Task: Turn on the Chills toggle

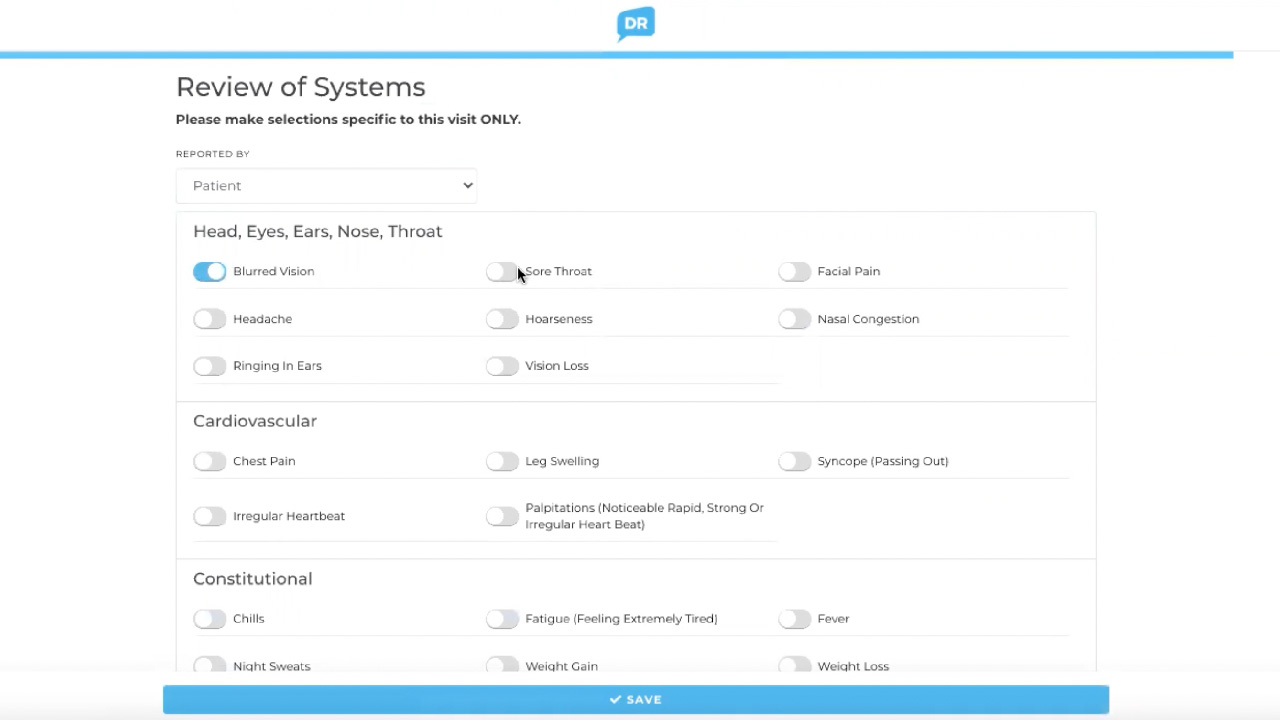Action: [x=210, y=619]
